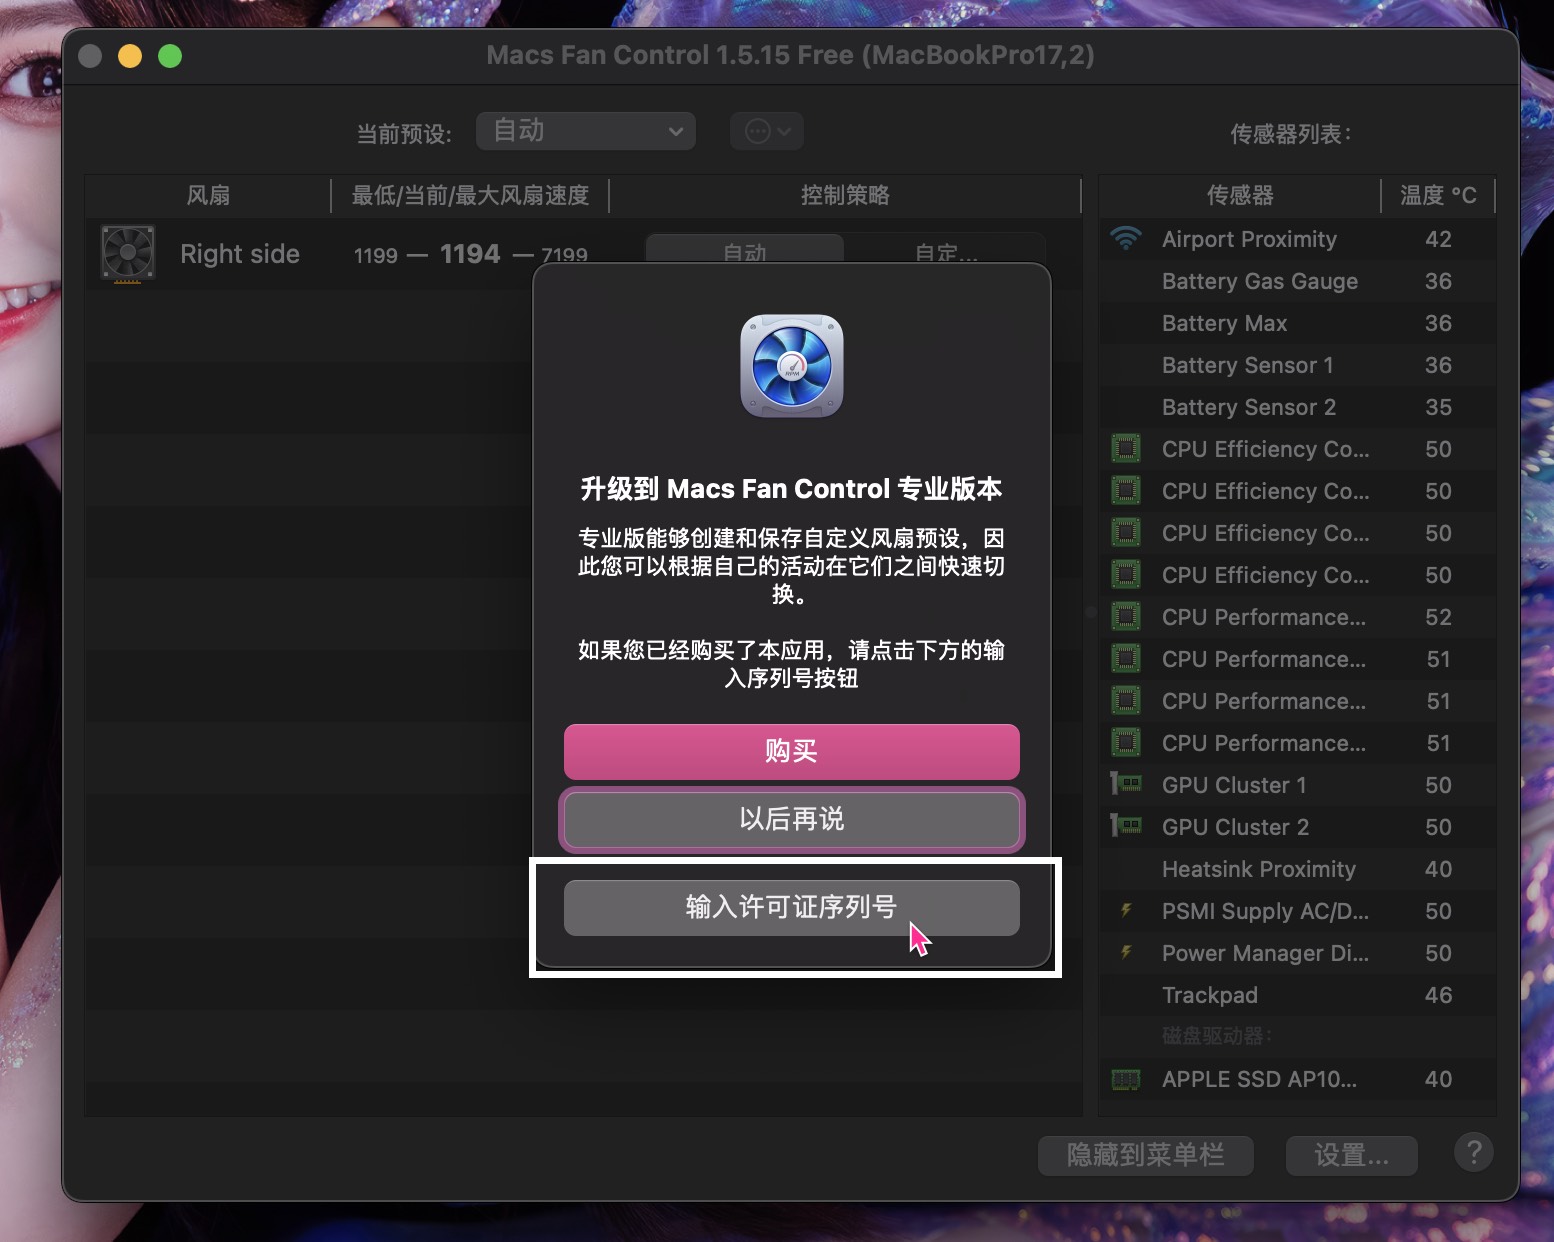Click the 输入许可证序列号 button

pos(791,908)
